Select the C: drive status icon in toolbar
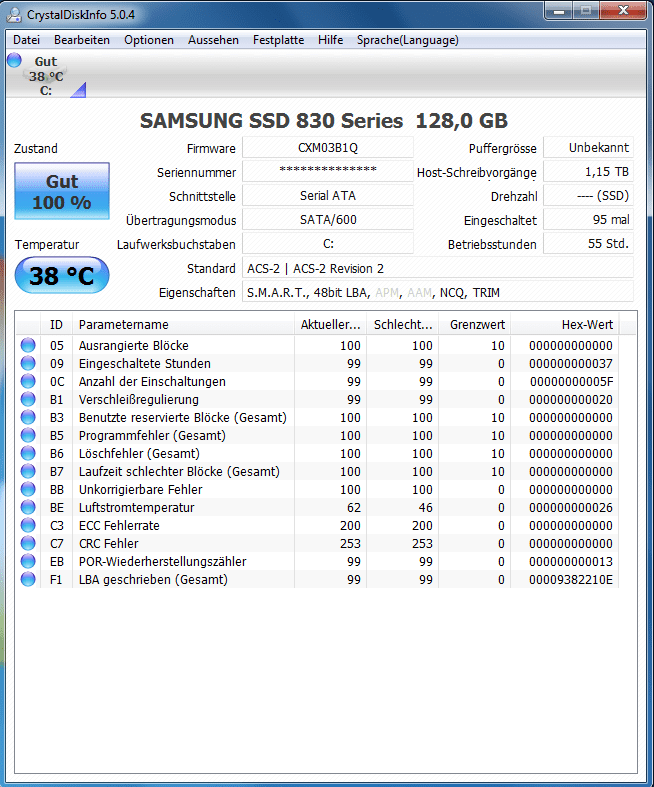This screenshot has height=787, width=654. point(46,76)
